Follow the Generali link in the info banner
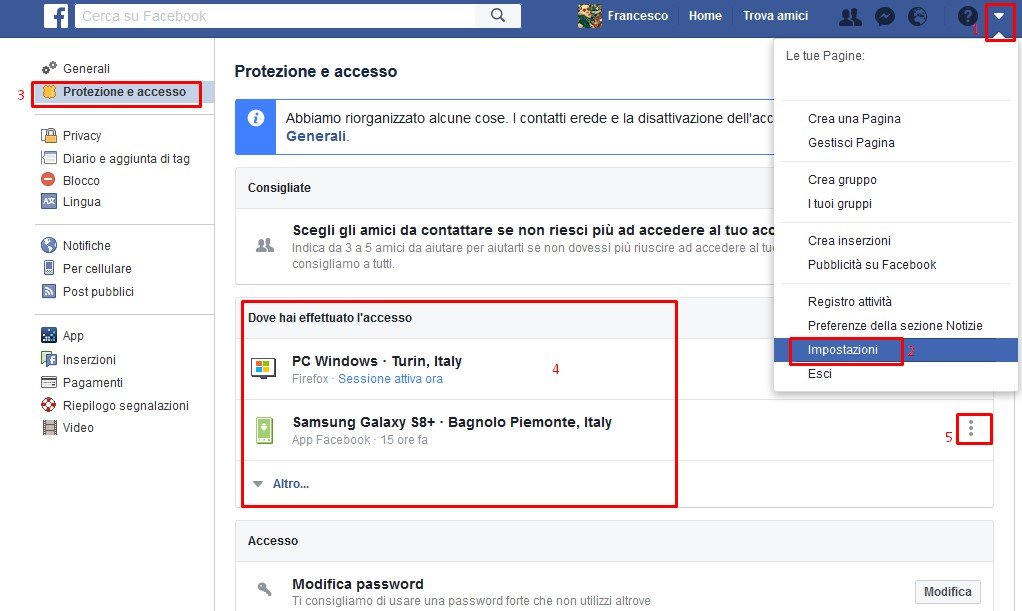1022x611 pixels. click(316, 136)
